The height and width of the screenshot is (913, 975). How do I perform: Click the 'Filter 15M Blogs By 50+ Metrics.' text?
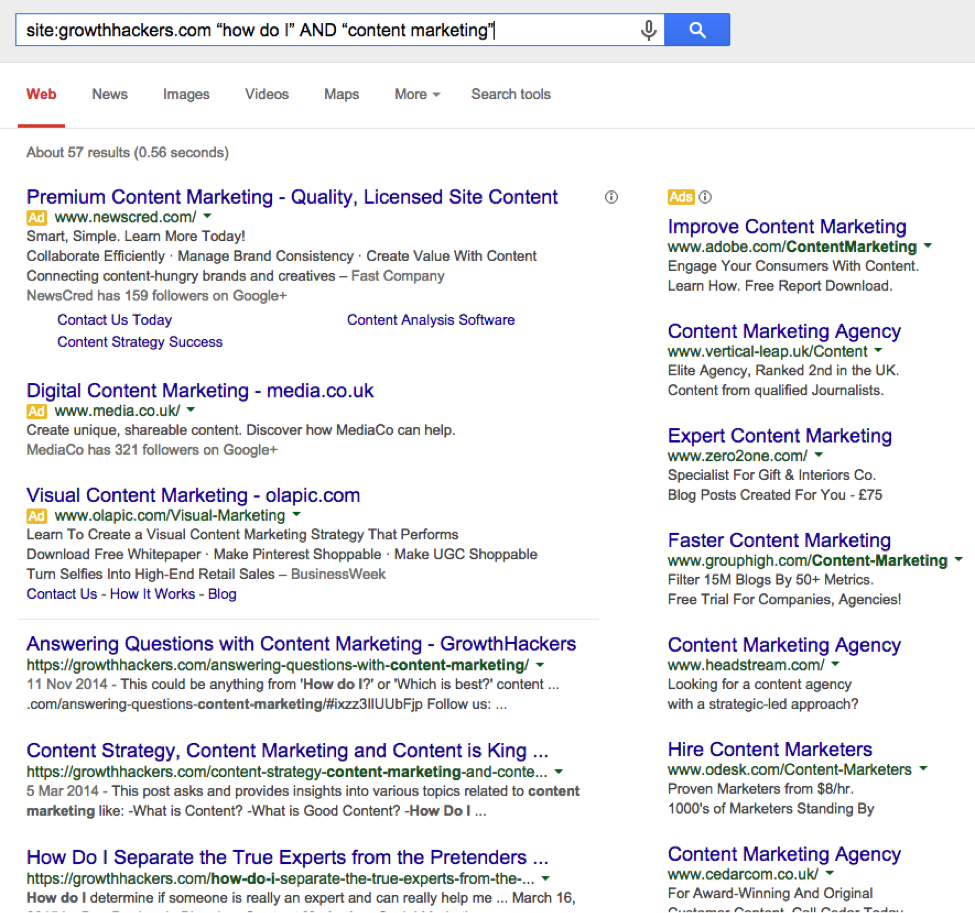click(770, 580)
